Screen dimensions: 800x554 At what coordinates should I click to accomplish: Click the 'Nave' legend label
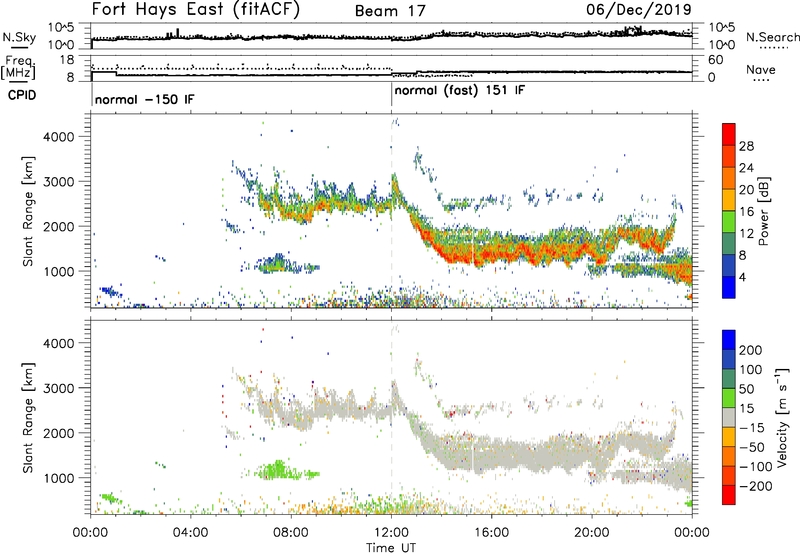(x=761, y=70)
